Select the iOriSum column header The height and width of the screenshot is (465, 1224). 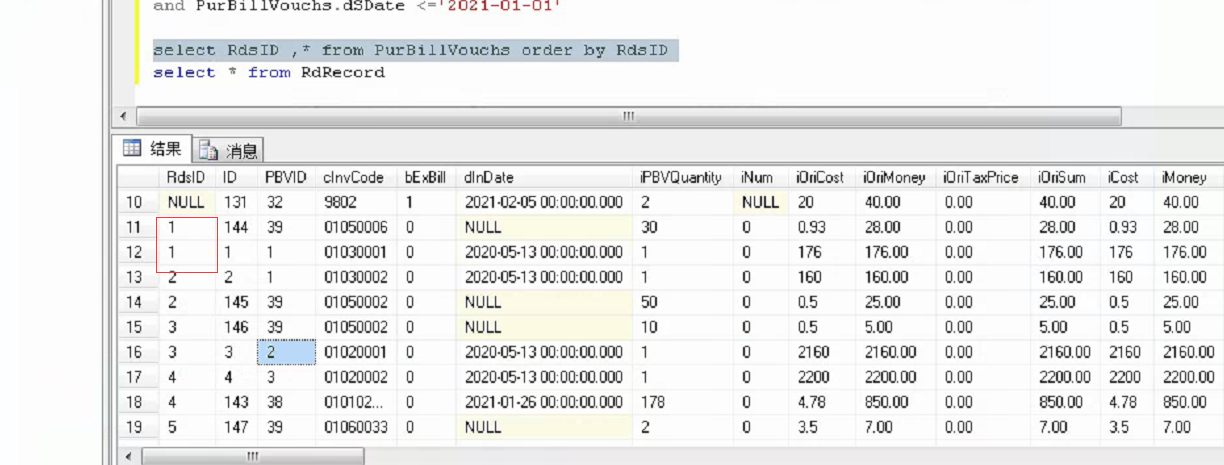click(x=1066, y=177)
